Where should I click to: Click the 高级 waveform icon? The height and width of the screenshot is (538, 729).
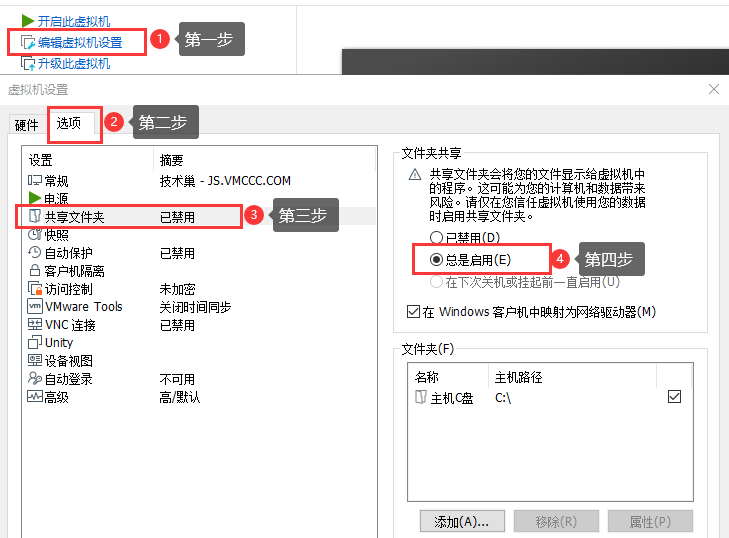pos(35,397)
